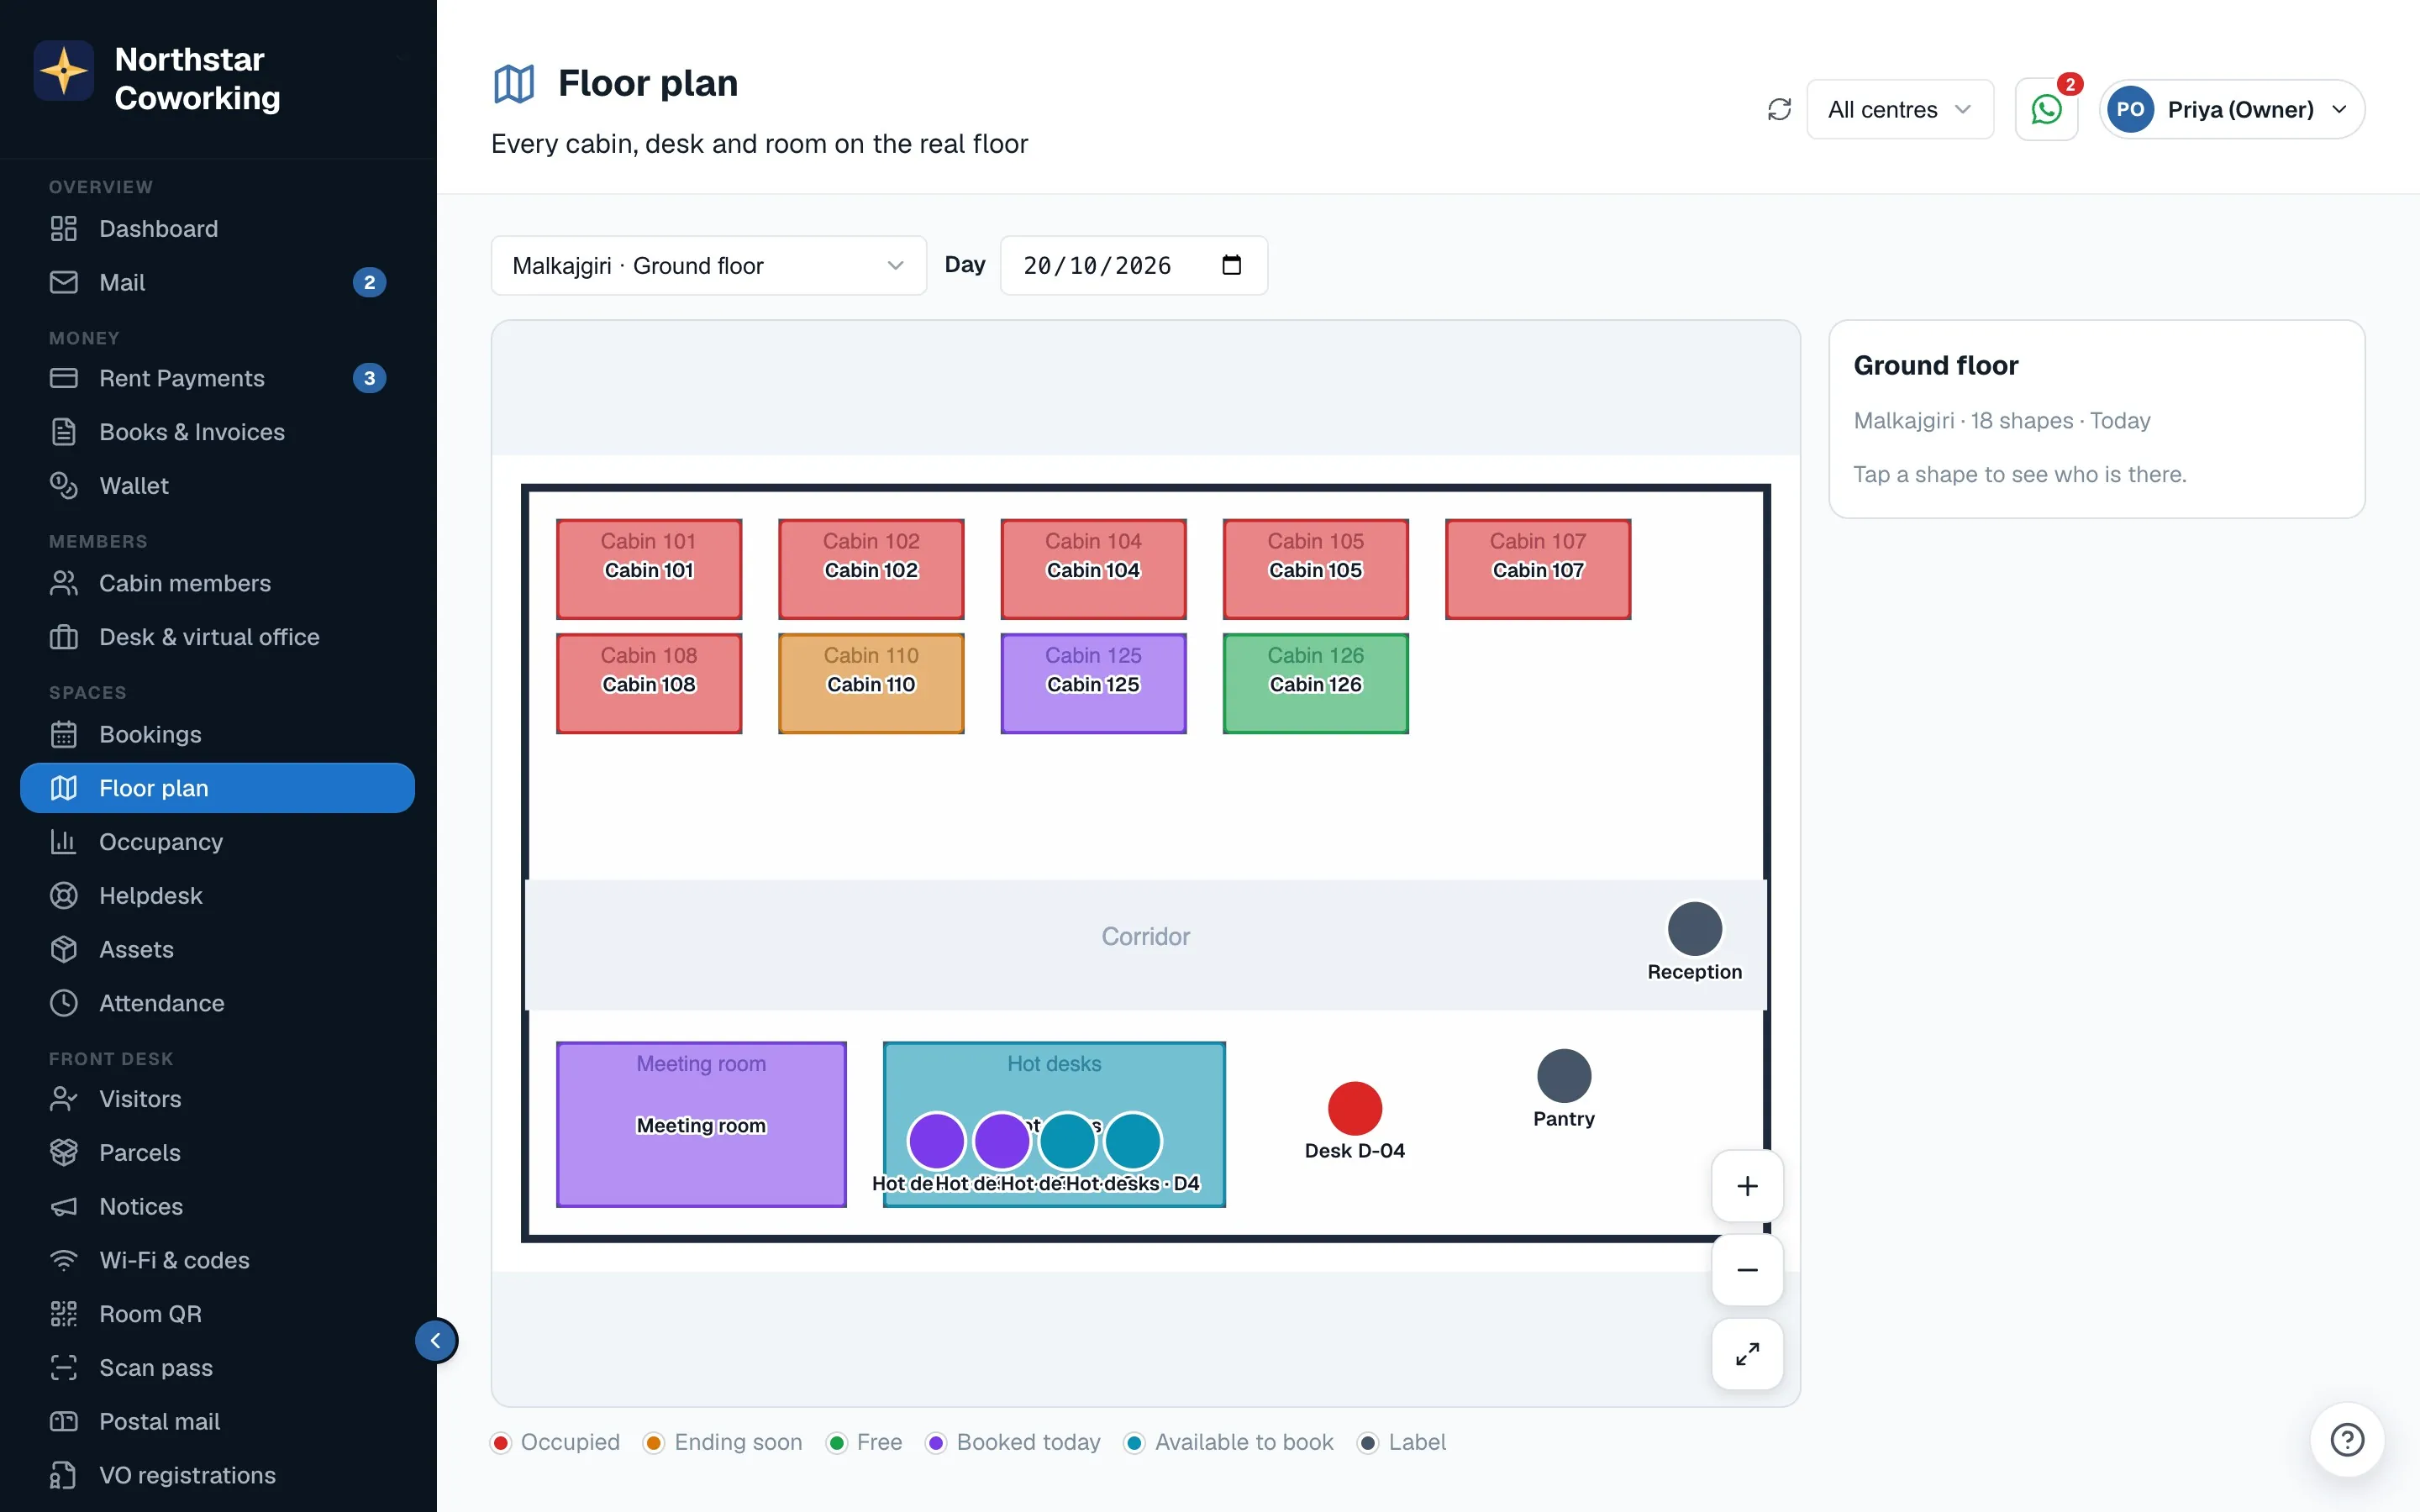
Task: Select Cabin 101 on the floor plan
Action: tap(649, 569)
